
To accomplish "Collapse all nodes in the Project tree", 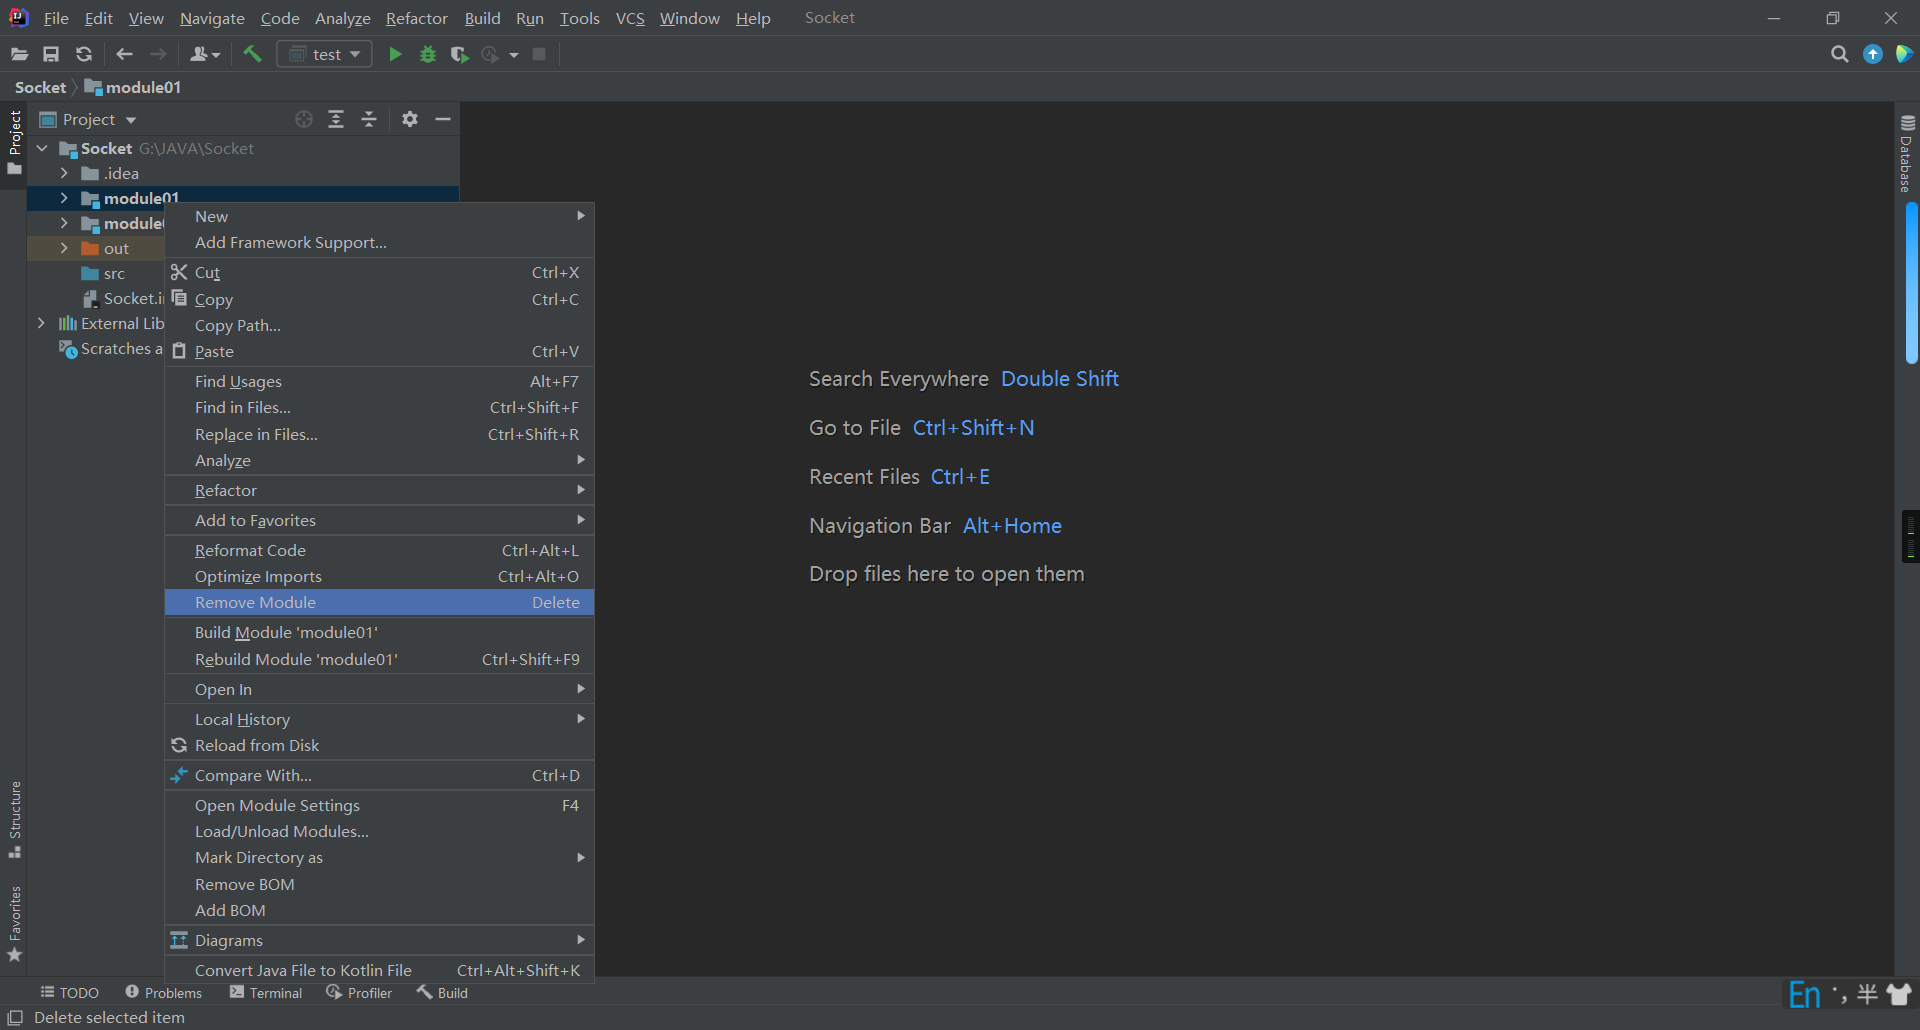I will click(x=368, y=119).
